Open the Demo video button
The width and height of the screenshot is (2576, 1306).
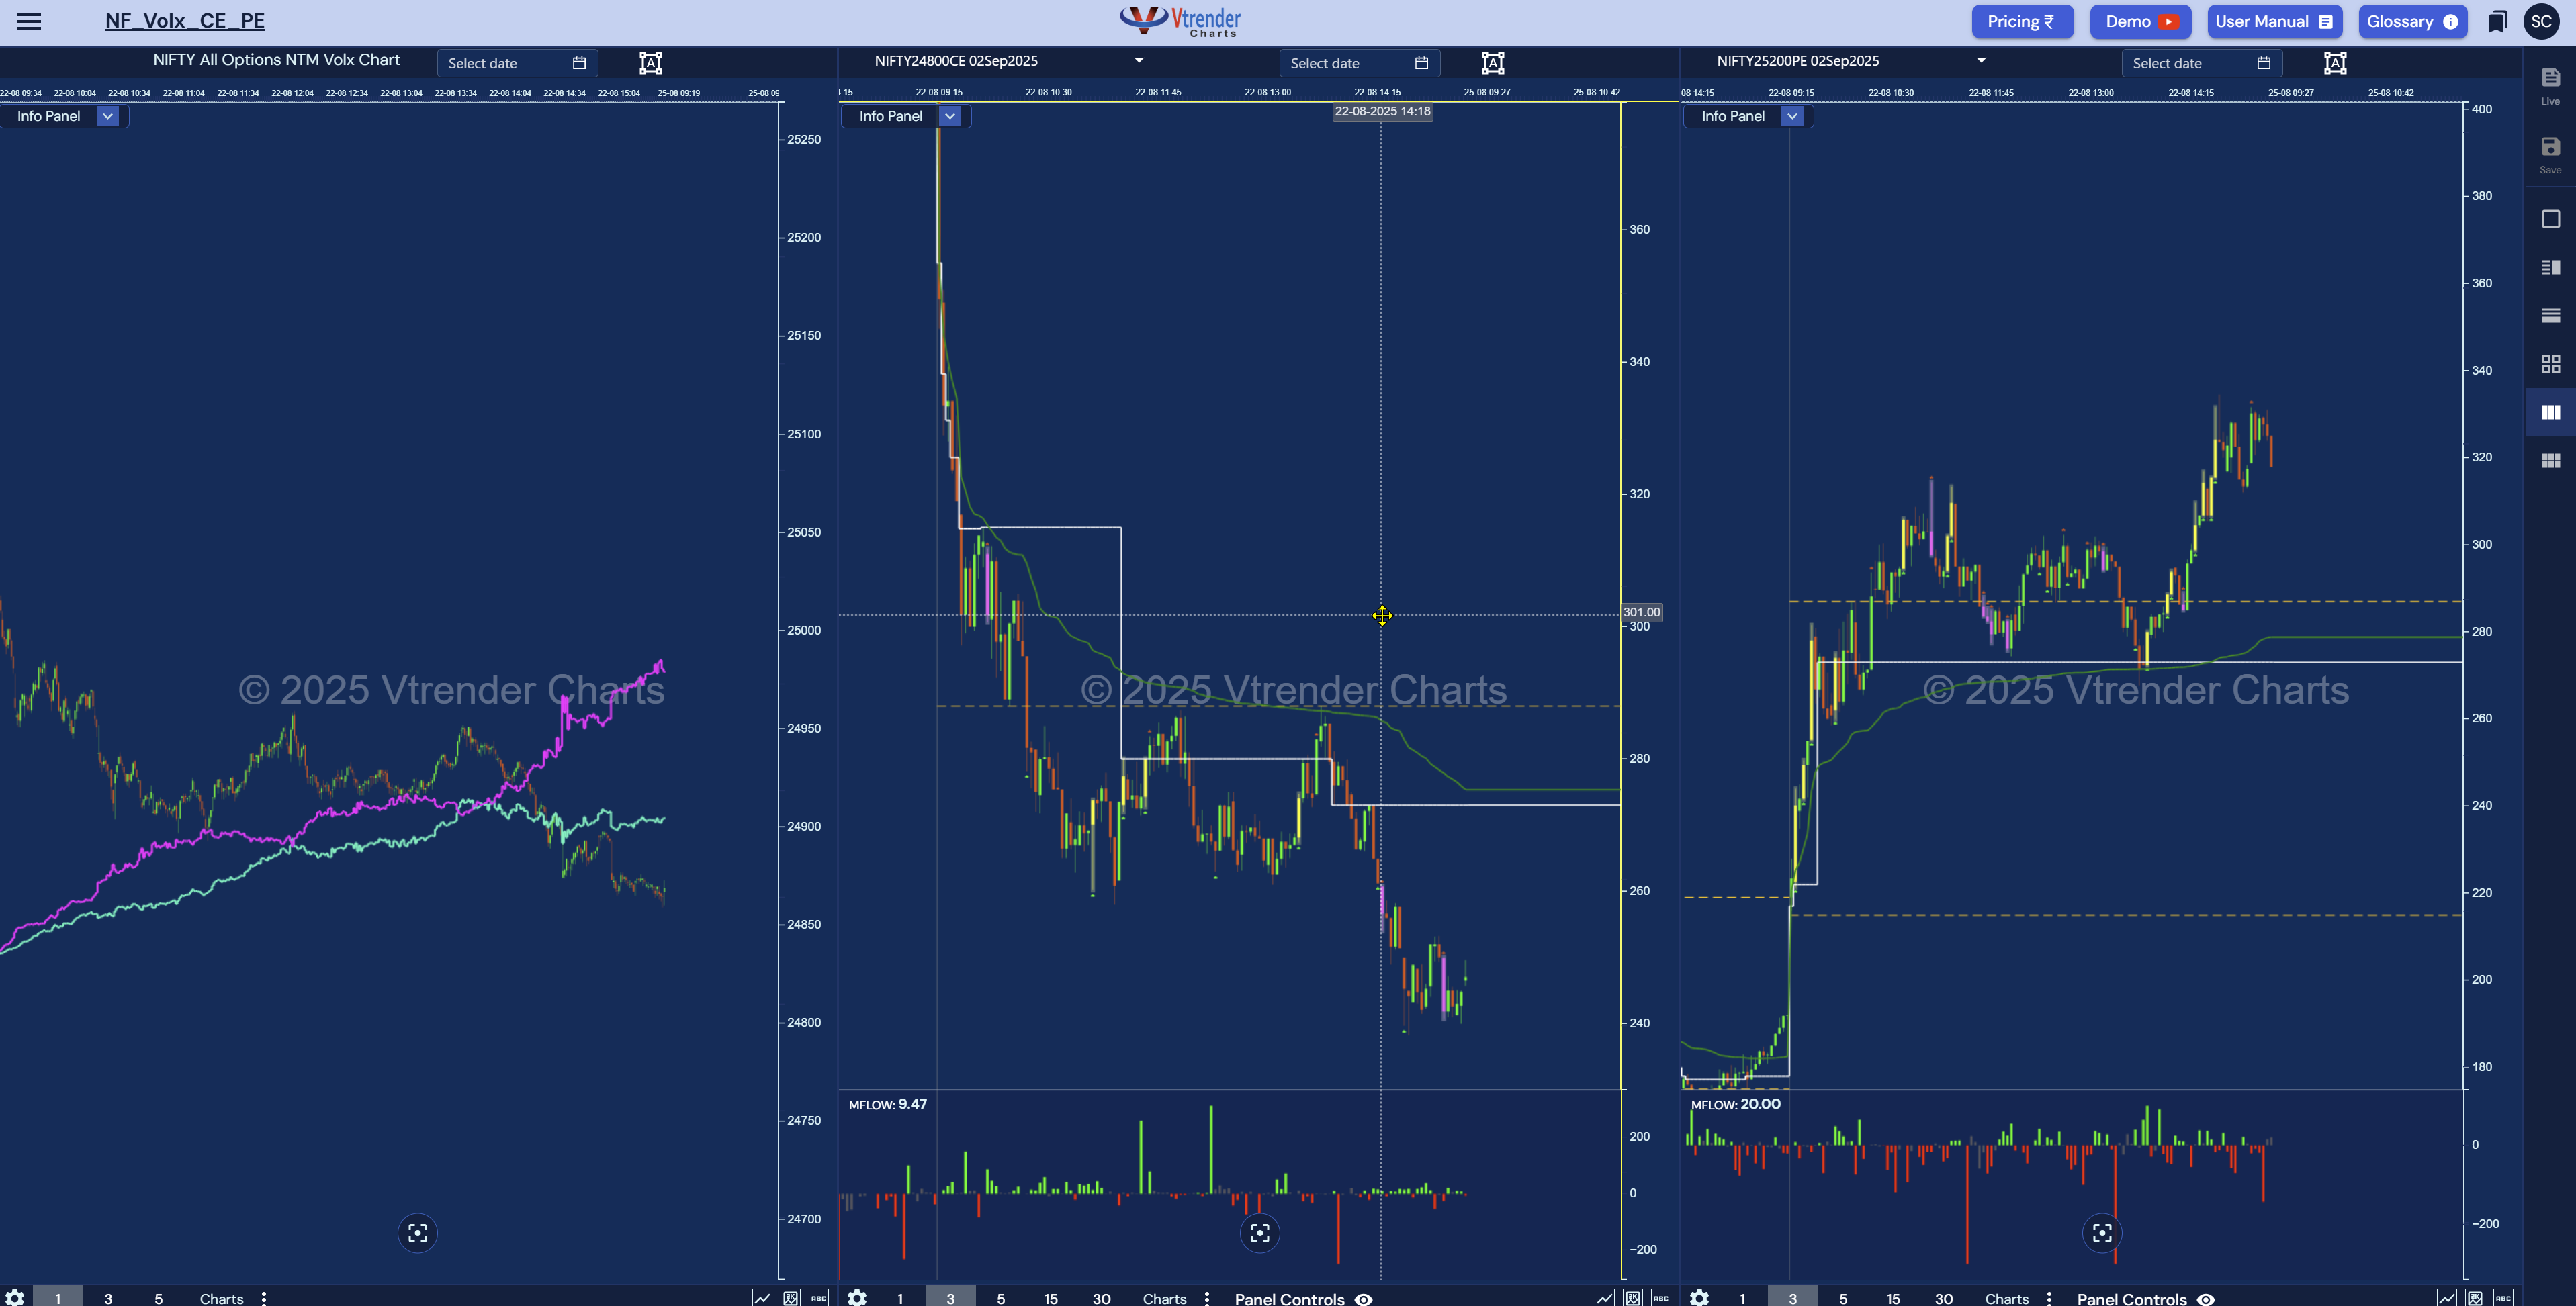tap(2140, 21)
